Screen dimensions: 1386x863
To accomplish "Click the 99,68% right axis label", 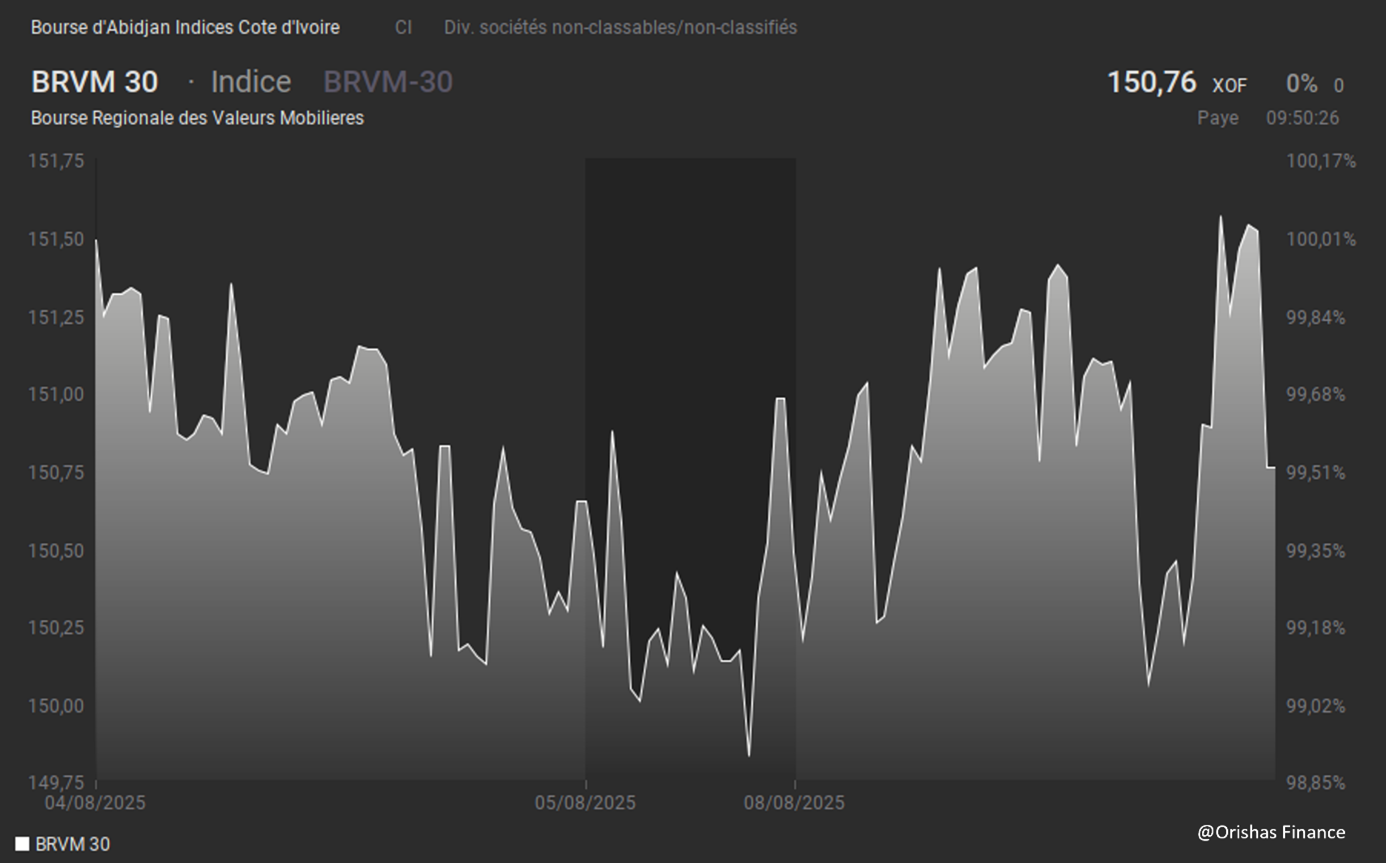I will click(1317, 394).
